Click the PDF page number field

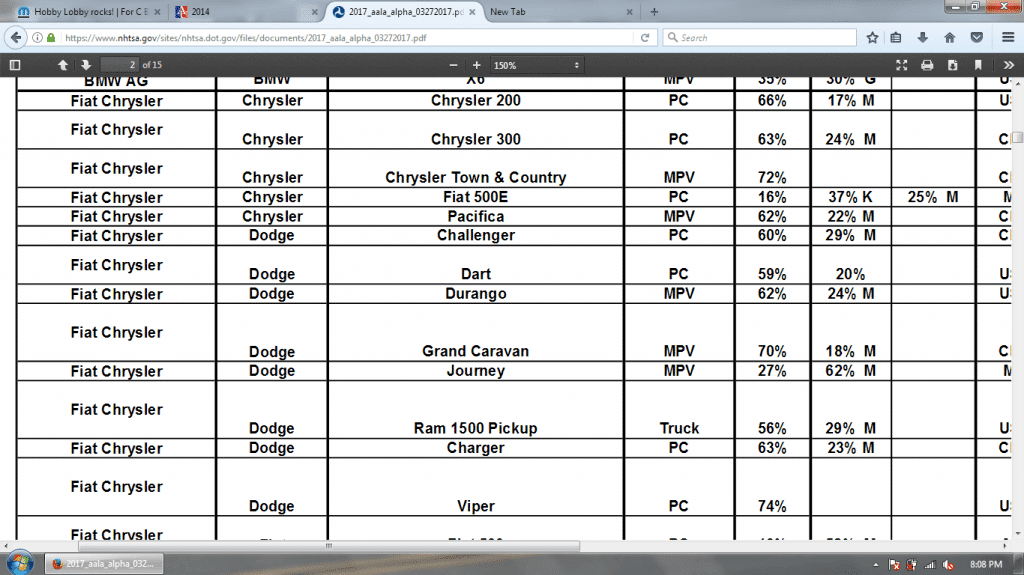(121, 65)
